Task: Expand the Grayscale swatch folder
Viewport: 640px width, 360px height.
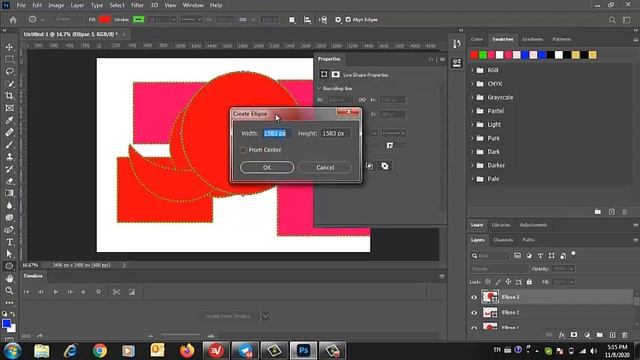Action: point(473,97)
